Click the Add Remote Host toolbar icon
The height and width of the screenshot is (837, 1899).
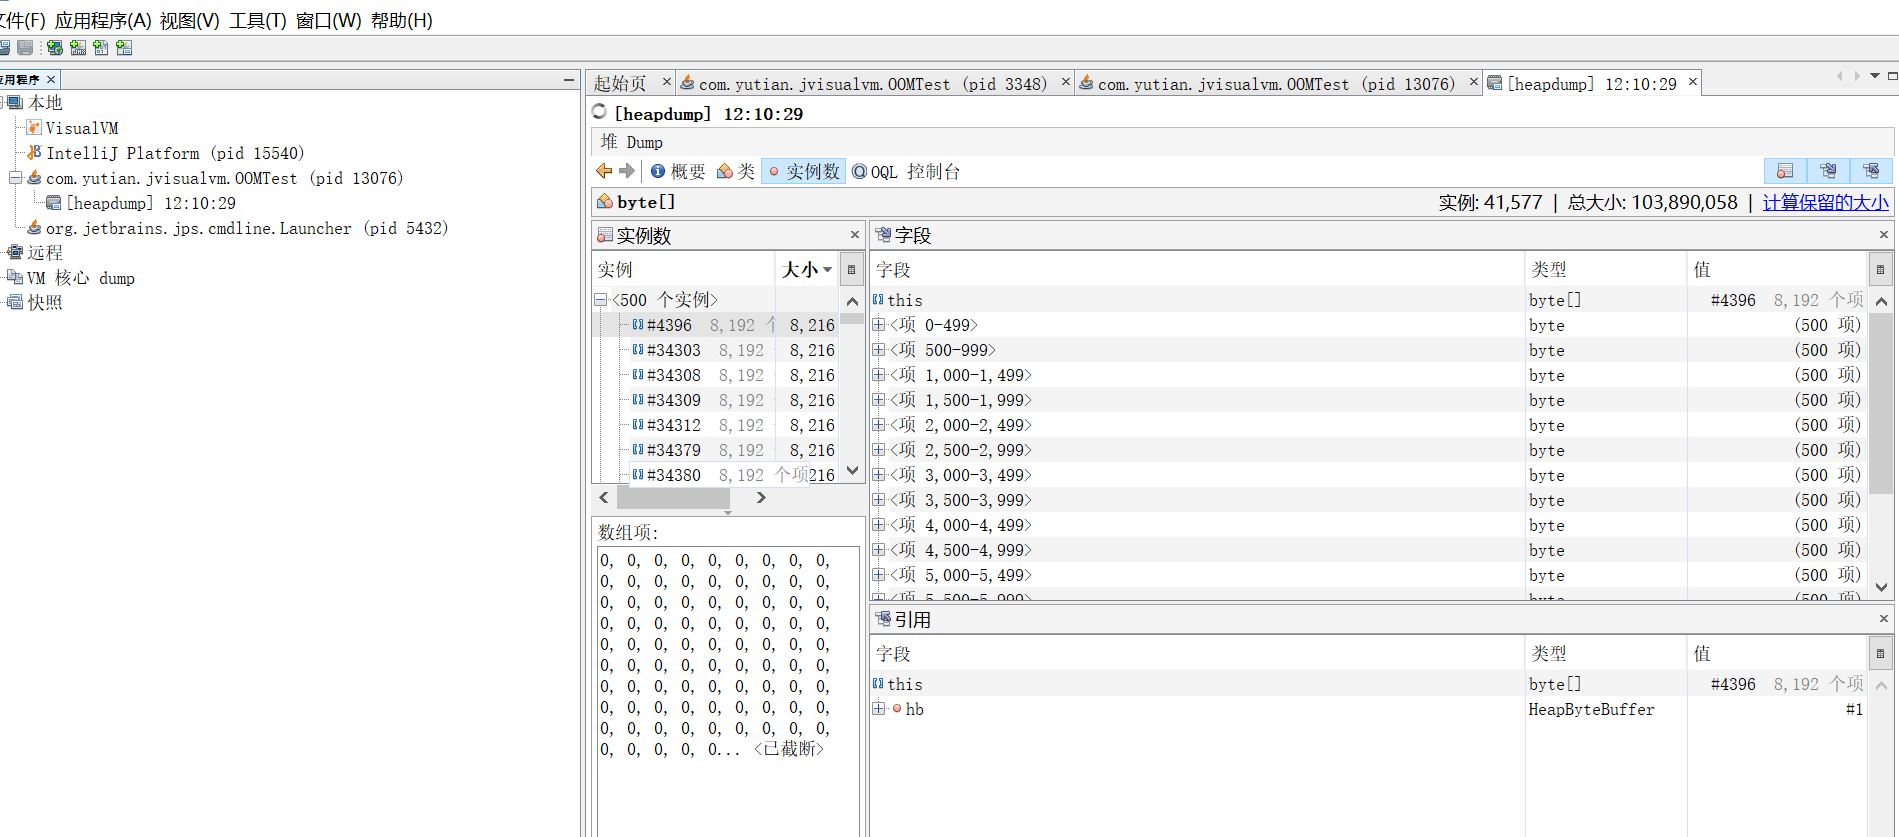point(55,47)
